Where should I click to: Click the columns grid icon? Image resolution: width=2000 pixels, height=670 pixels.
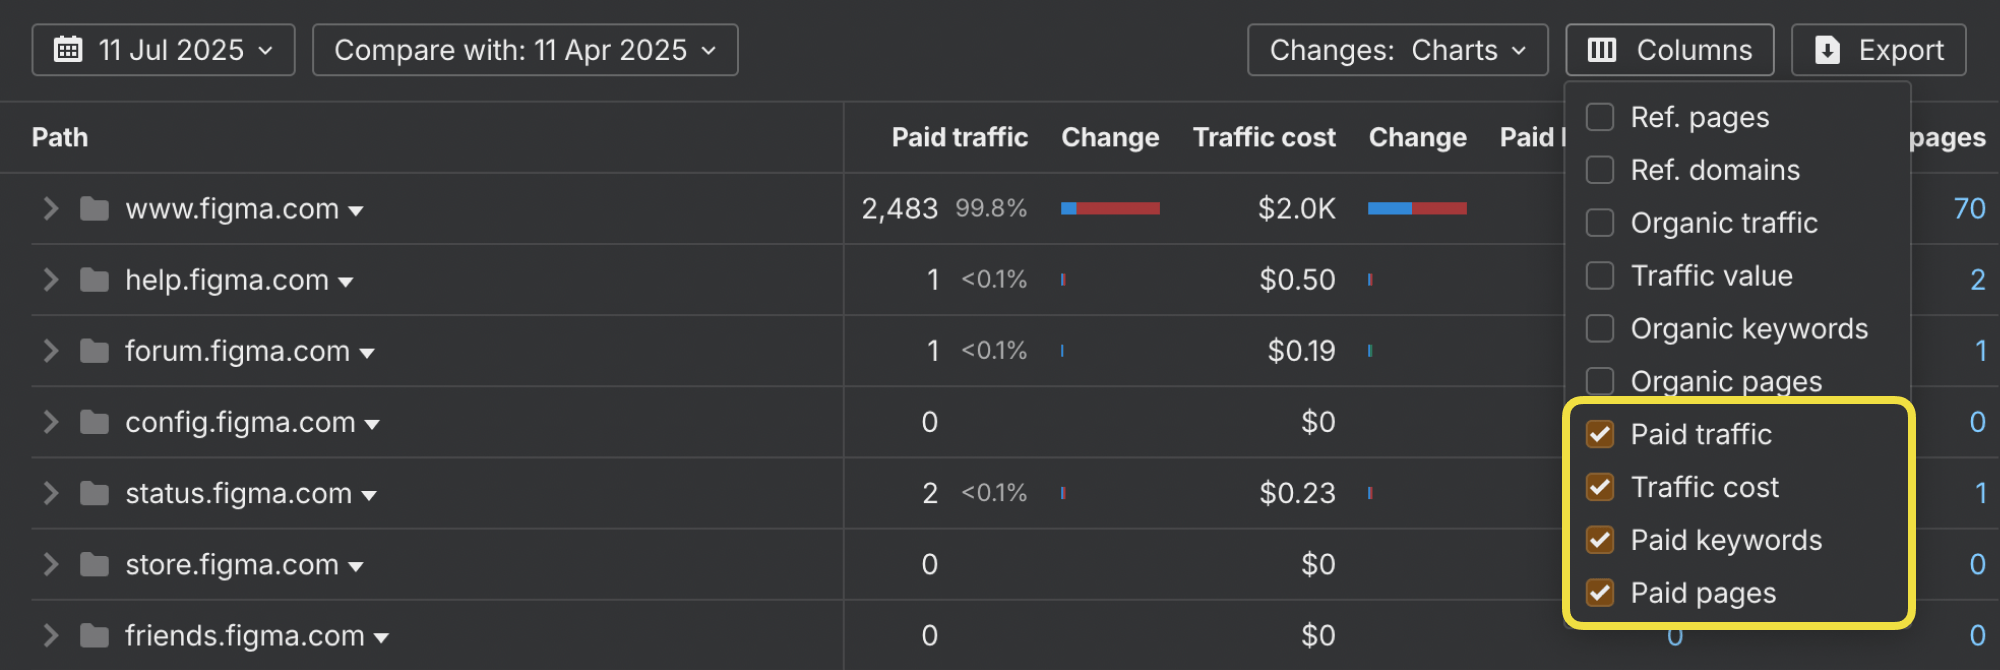[1602, 50]
